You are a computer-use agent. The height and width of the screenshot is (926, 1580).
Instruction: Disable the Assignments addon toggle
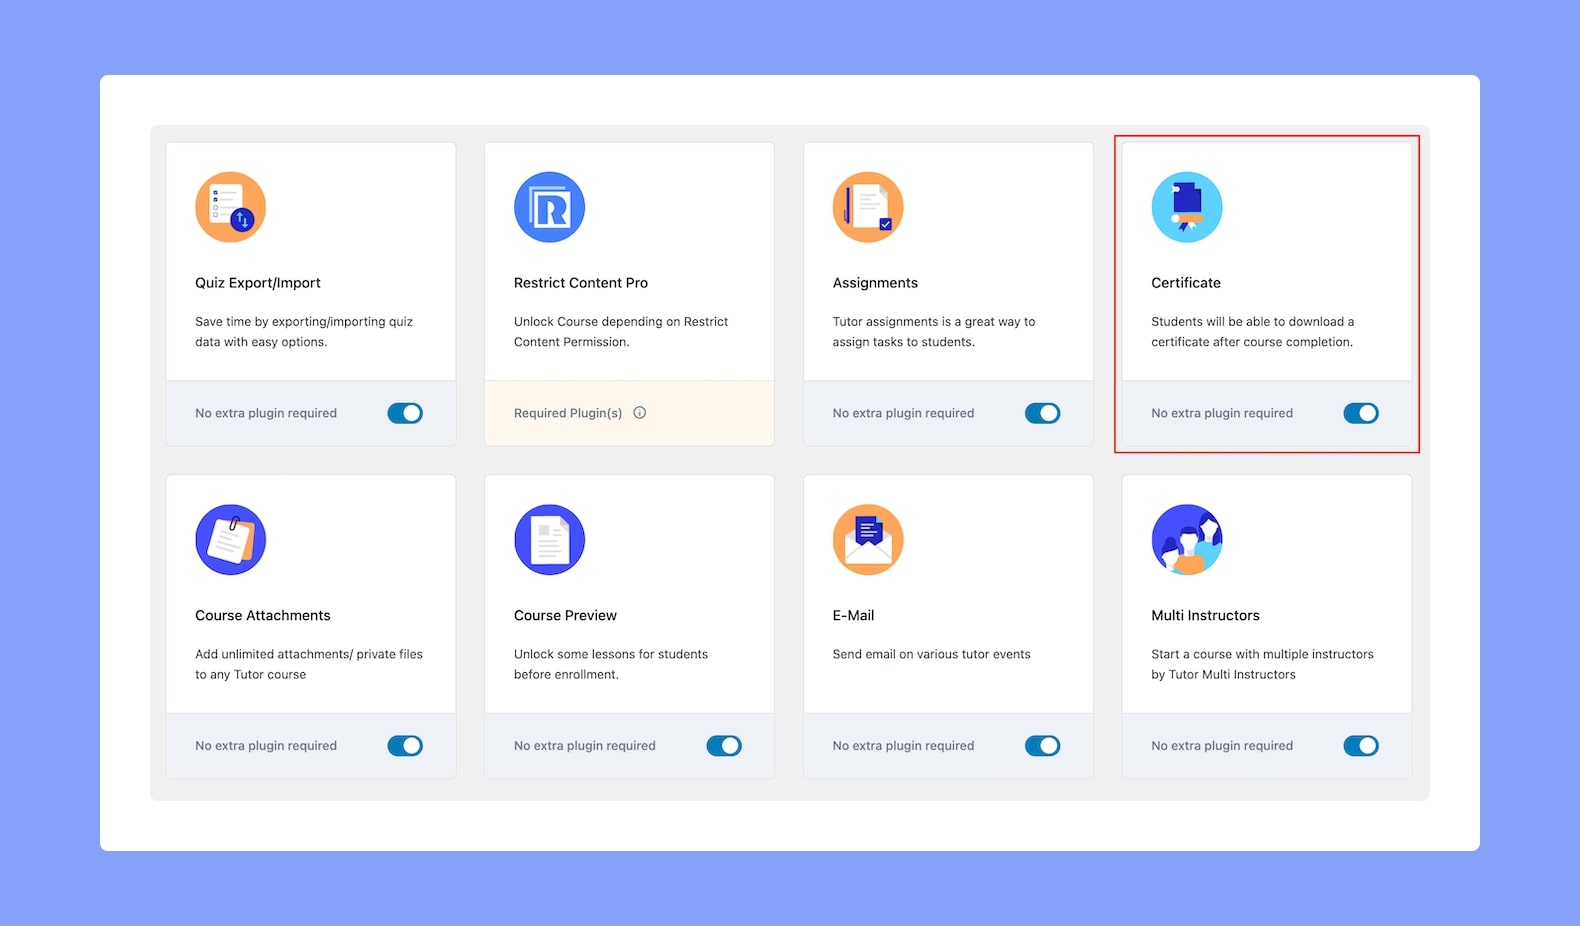coord(1042,413)
